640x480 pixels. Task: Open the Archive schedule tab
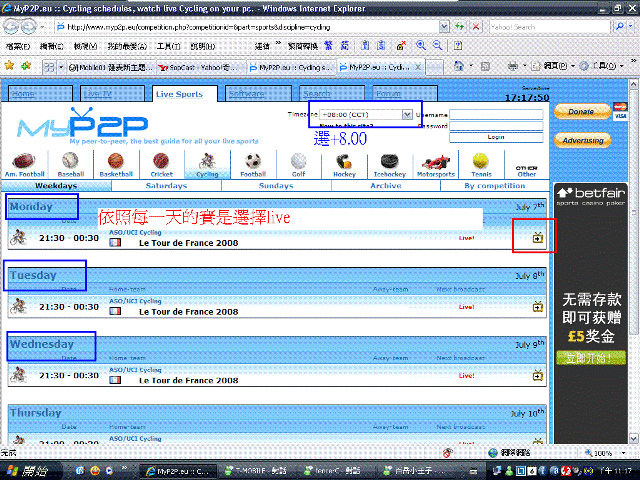click(x=386, y=186)
